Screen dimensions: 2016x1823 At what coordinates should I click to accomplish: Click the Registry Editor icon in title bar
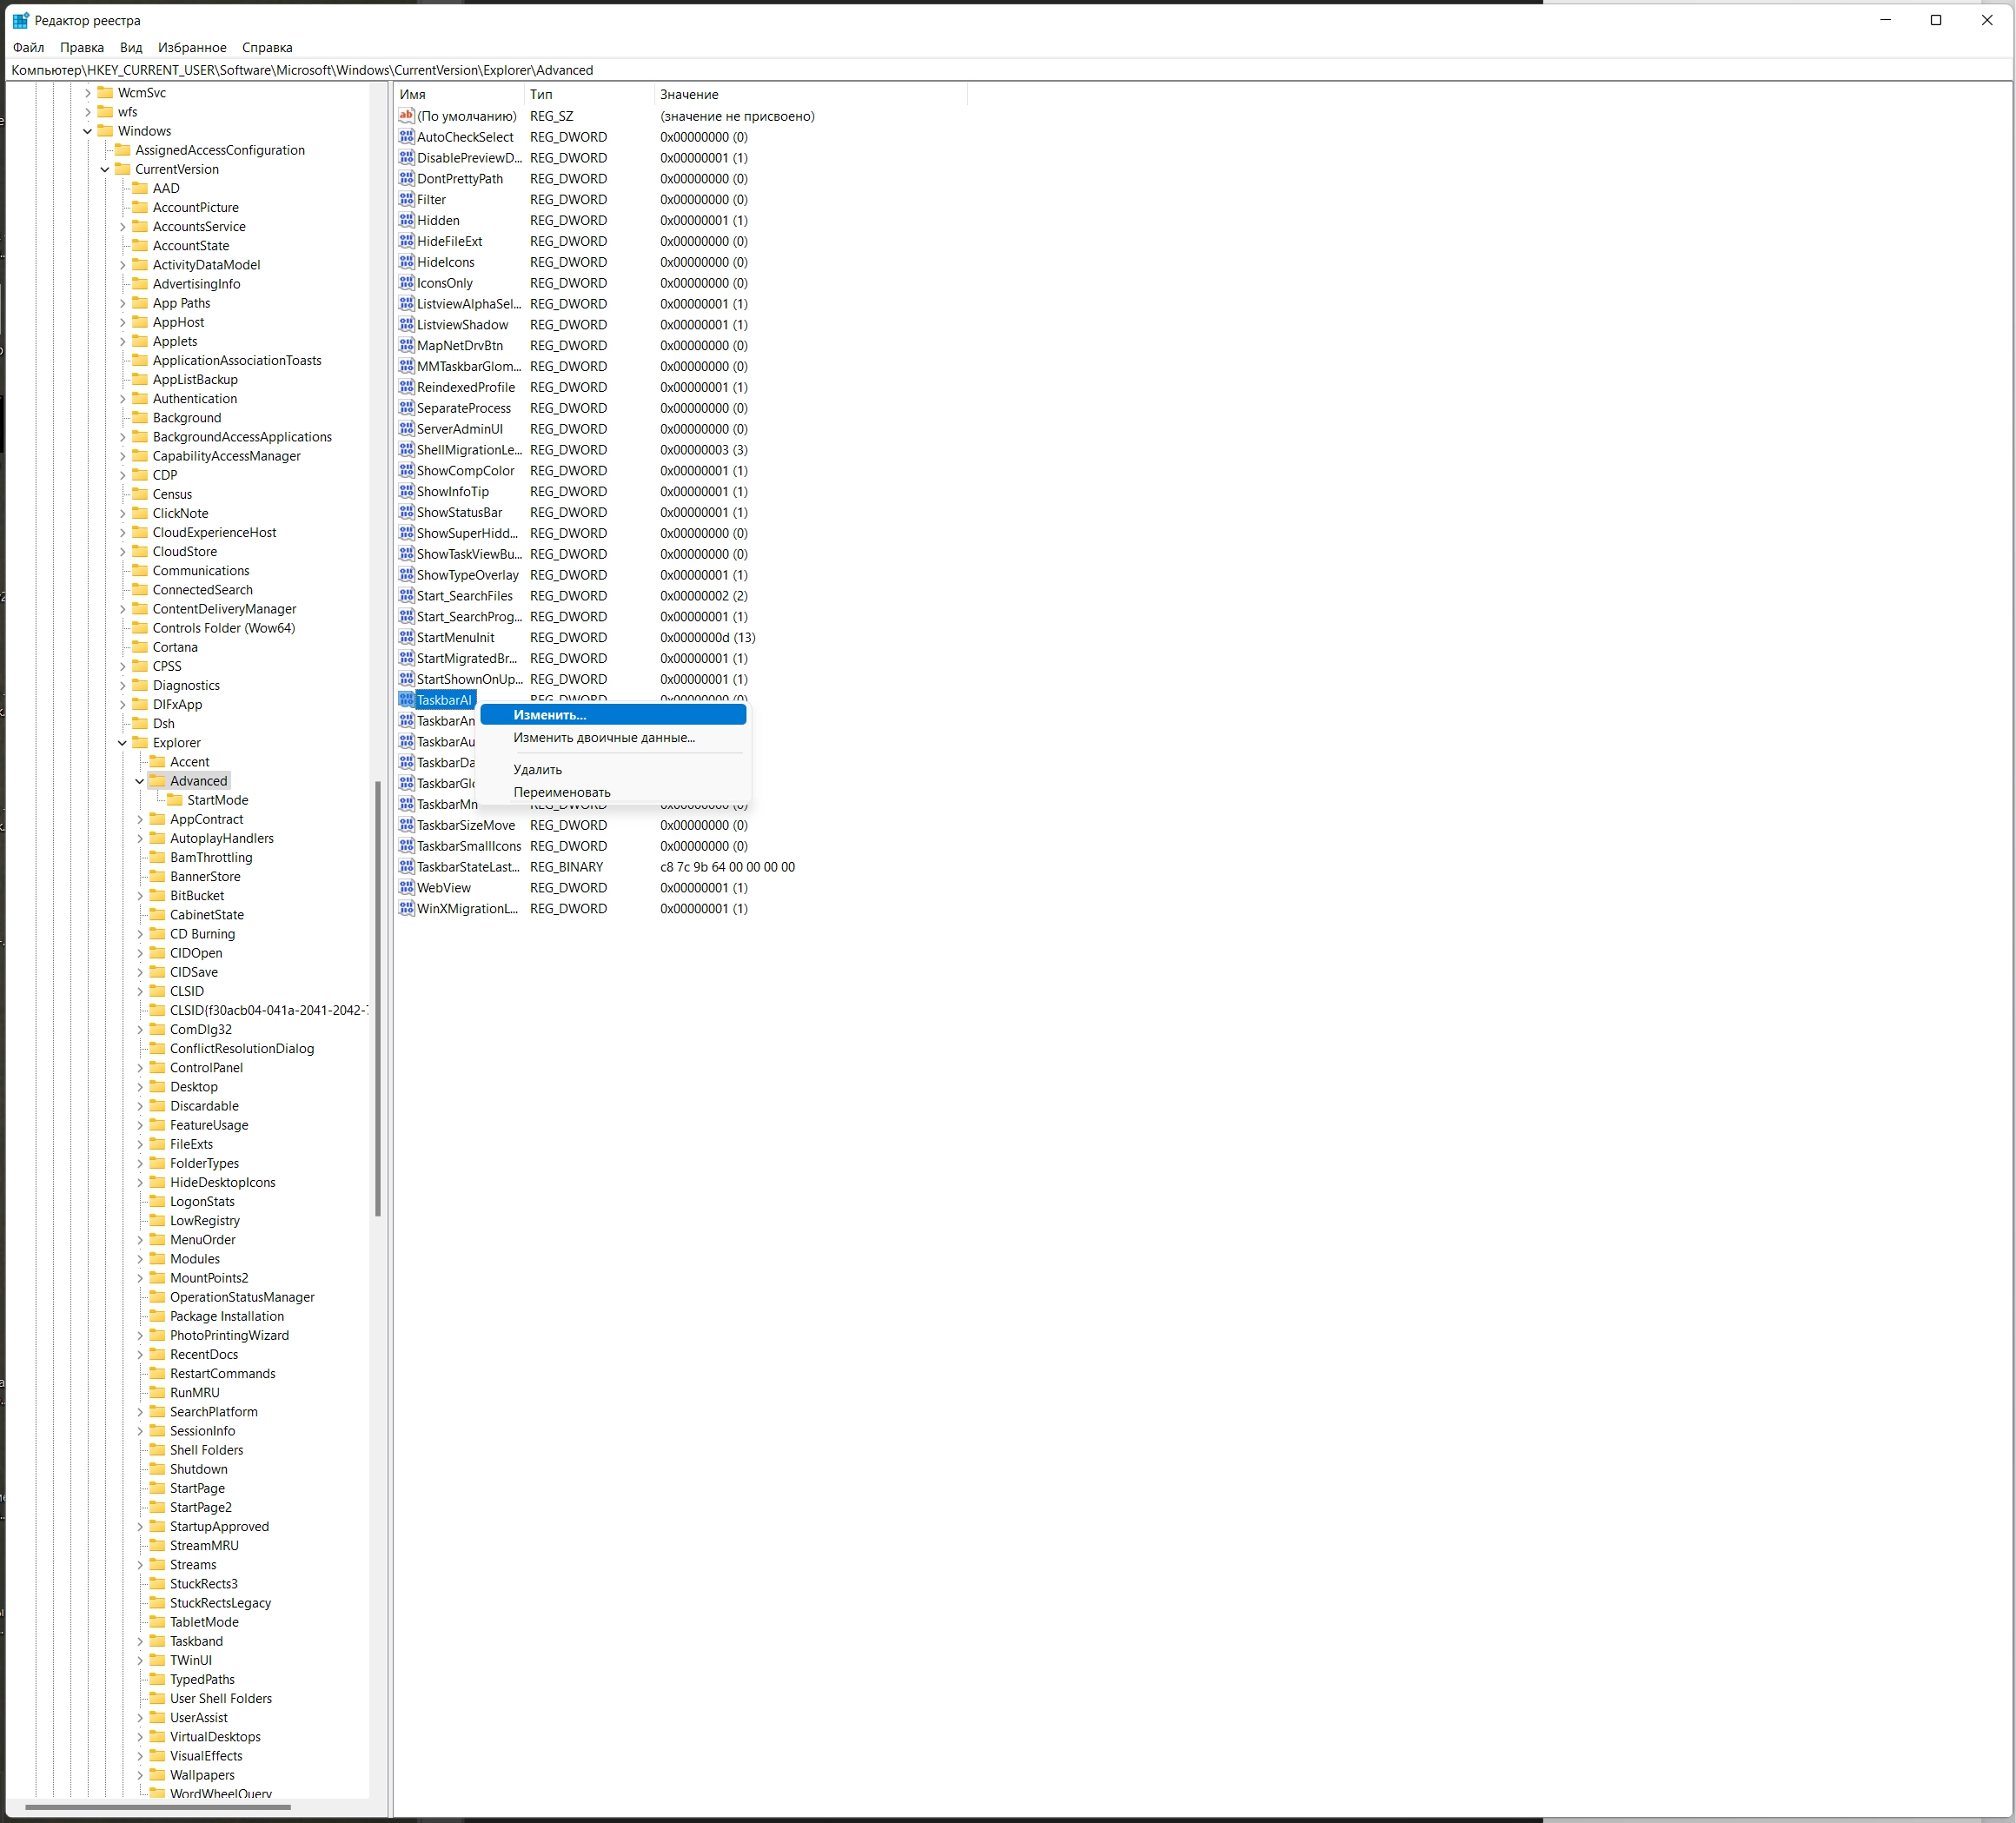[20, 20]
